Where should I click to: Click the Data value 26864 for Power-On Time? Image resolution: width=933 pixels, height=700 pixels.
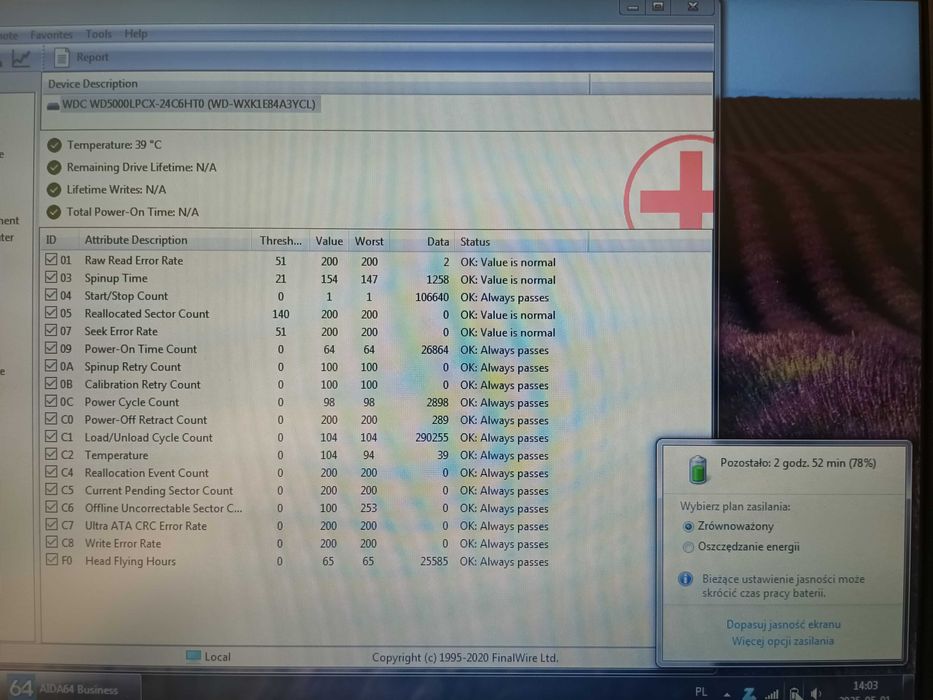[x=434, y=349]
